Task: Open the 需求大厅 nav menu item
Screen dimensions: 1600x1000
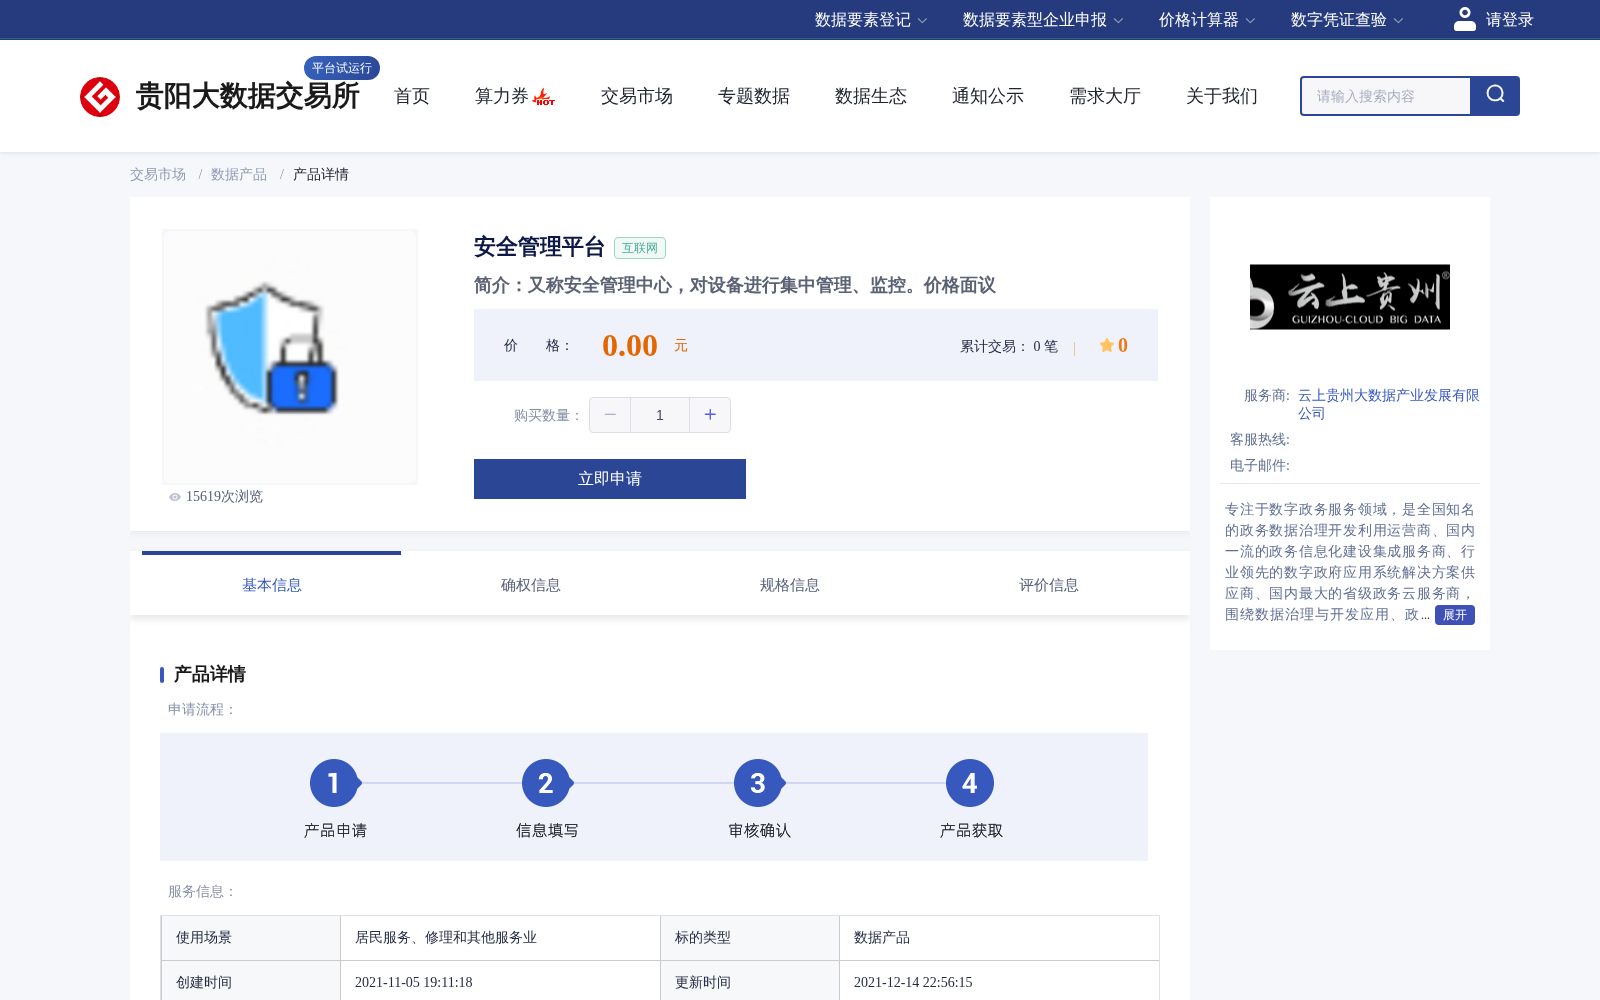Action: tap(1105, 96)
